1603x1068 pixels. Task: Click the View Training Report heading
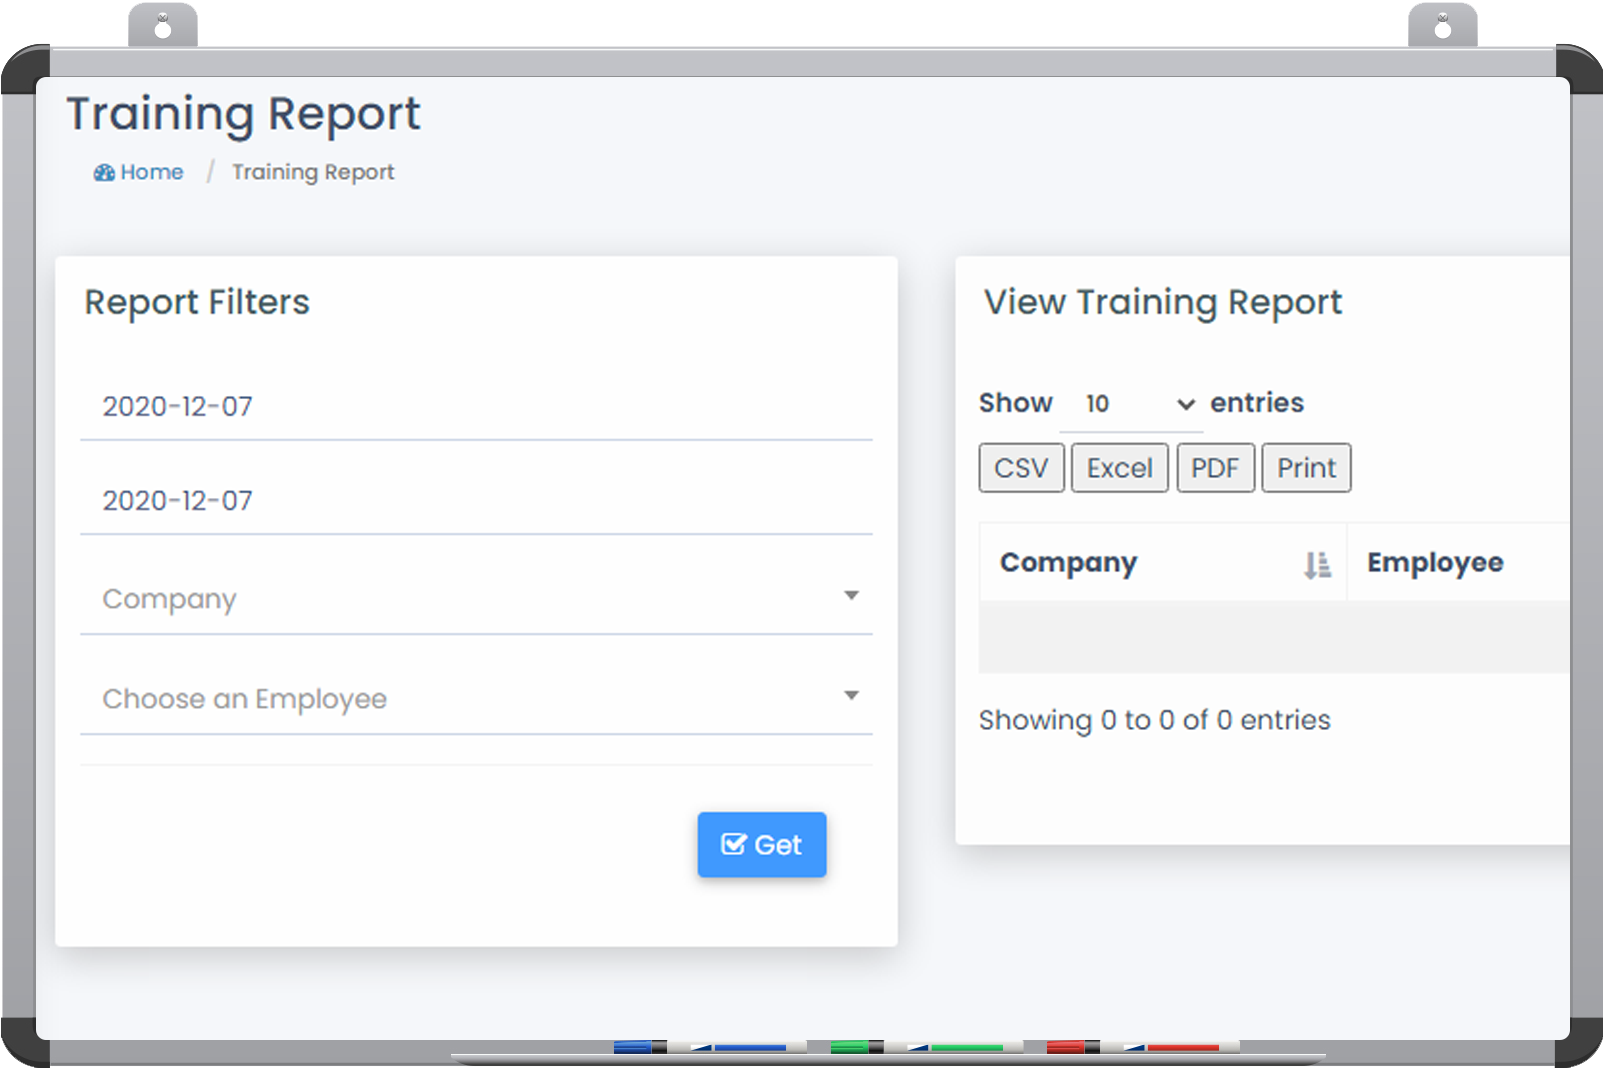click(x=1162, y=302)
